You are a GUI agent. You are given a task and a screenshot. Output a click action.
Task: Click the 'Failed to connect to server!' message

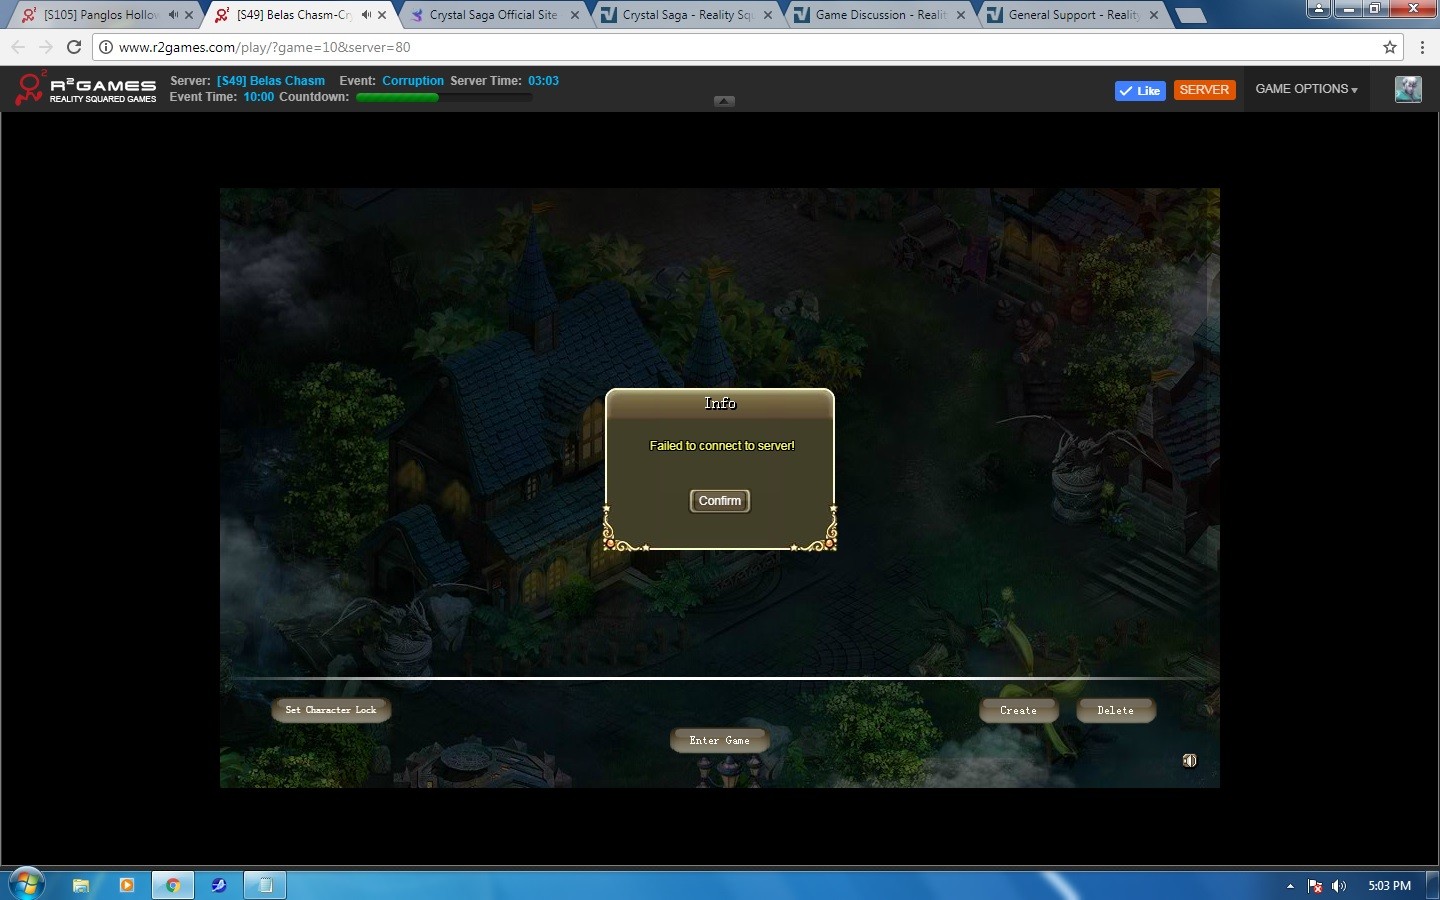point(722,446)
